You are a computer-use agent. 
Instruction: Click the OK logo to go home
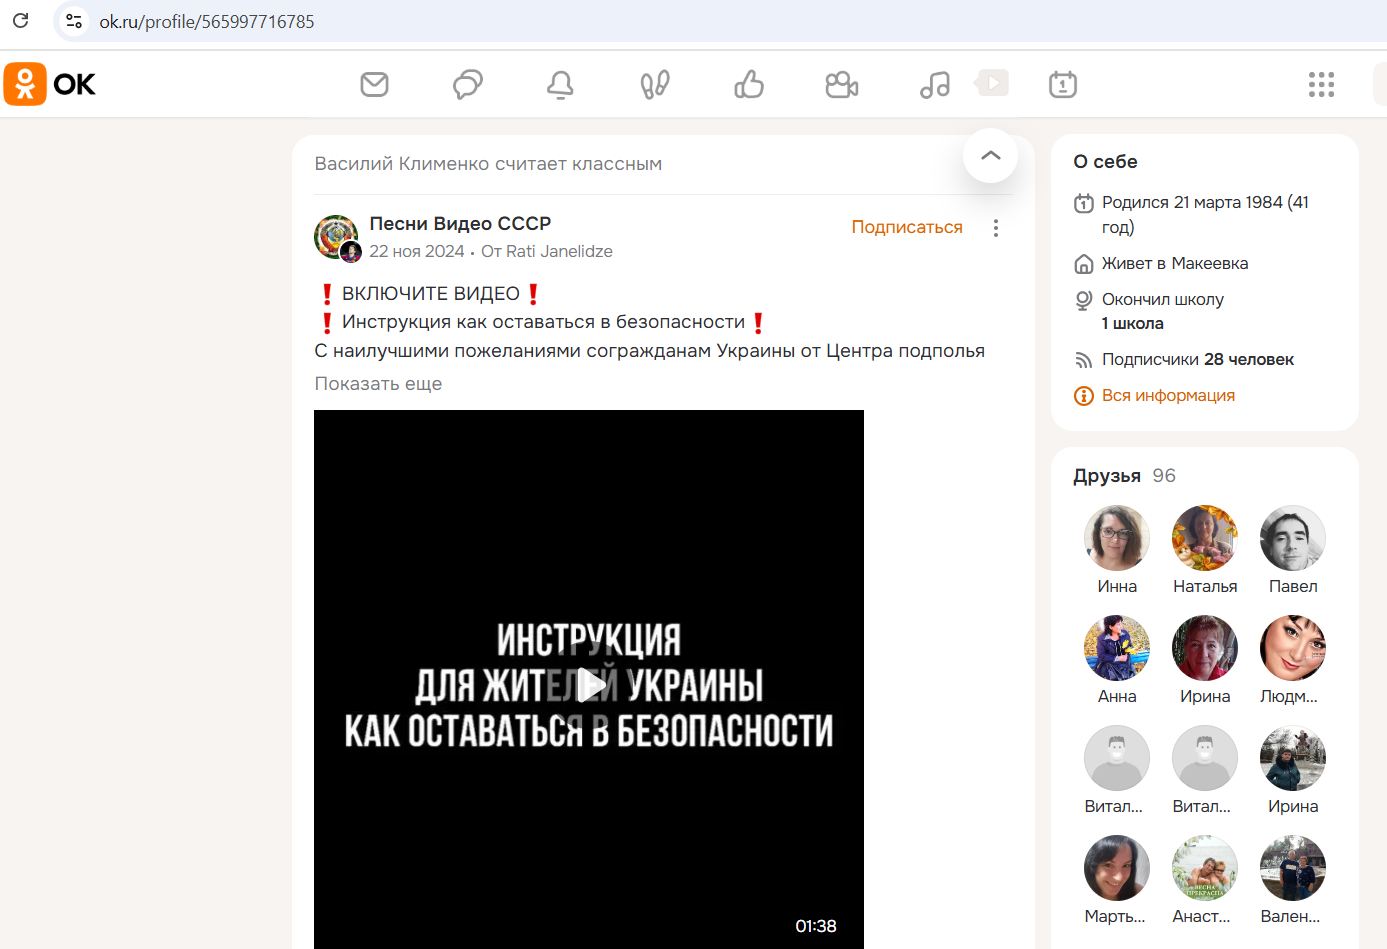tap(50, 85)
